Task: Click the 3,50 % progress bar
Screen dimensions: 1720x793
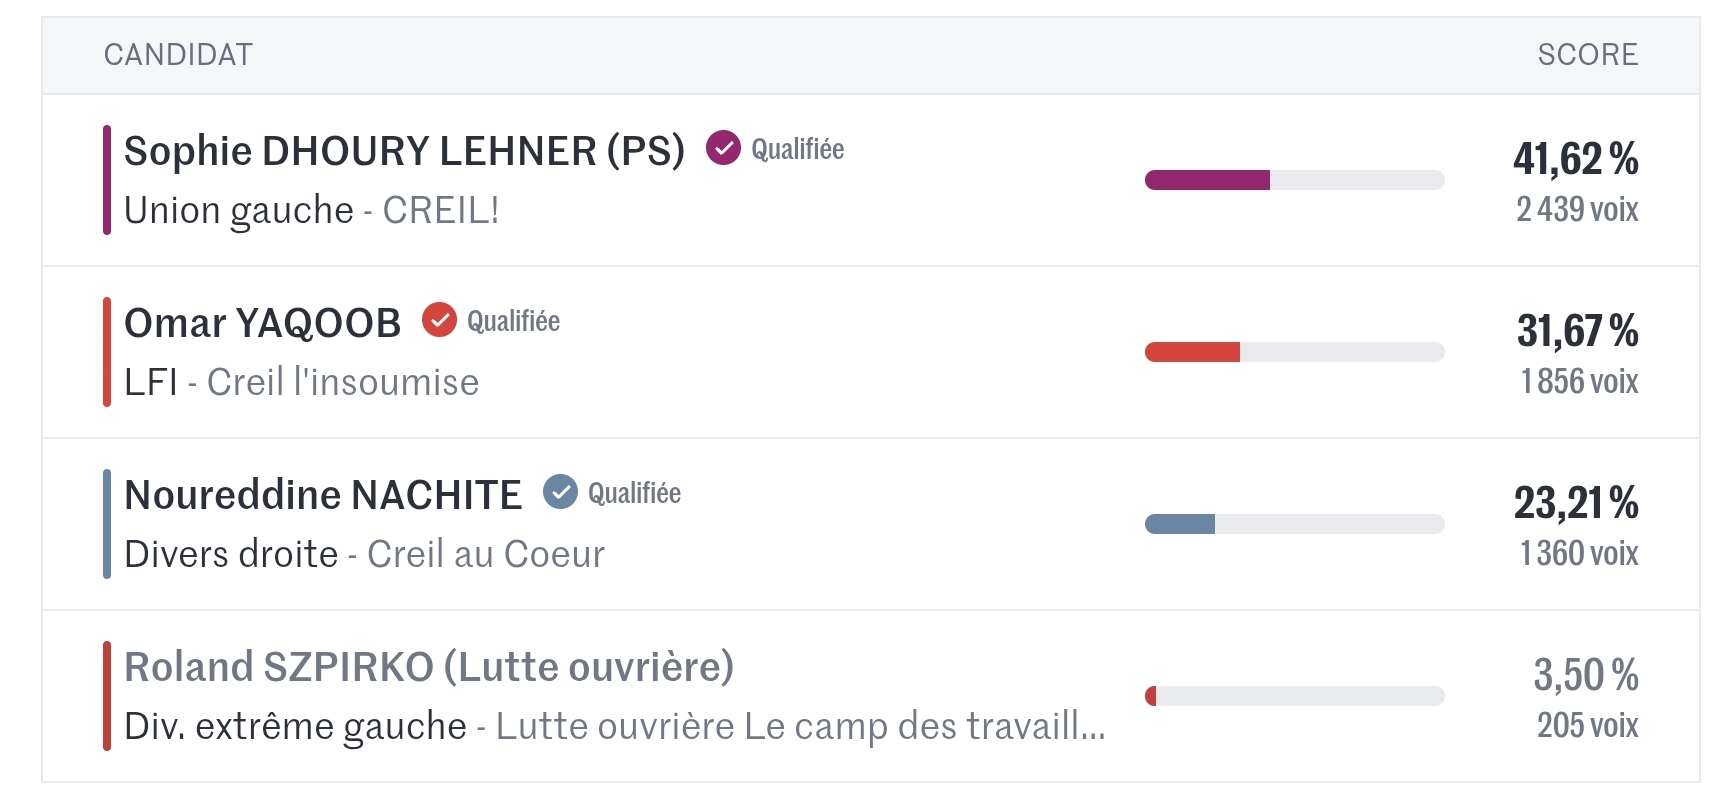Action: pos(1294,696)
